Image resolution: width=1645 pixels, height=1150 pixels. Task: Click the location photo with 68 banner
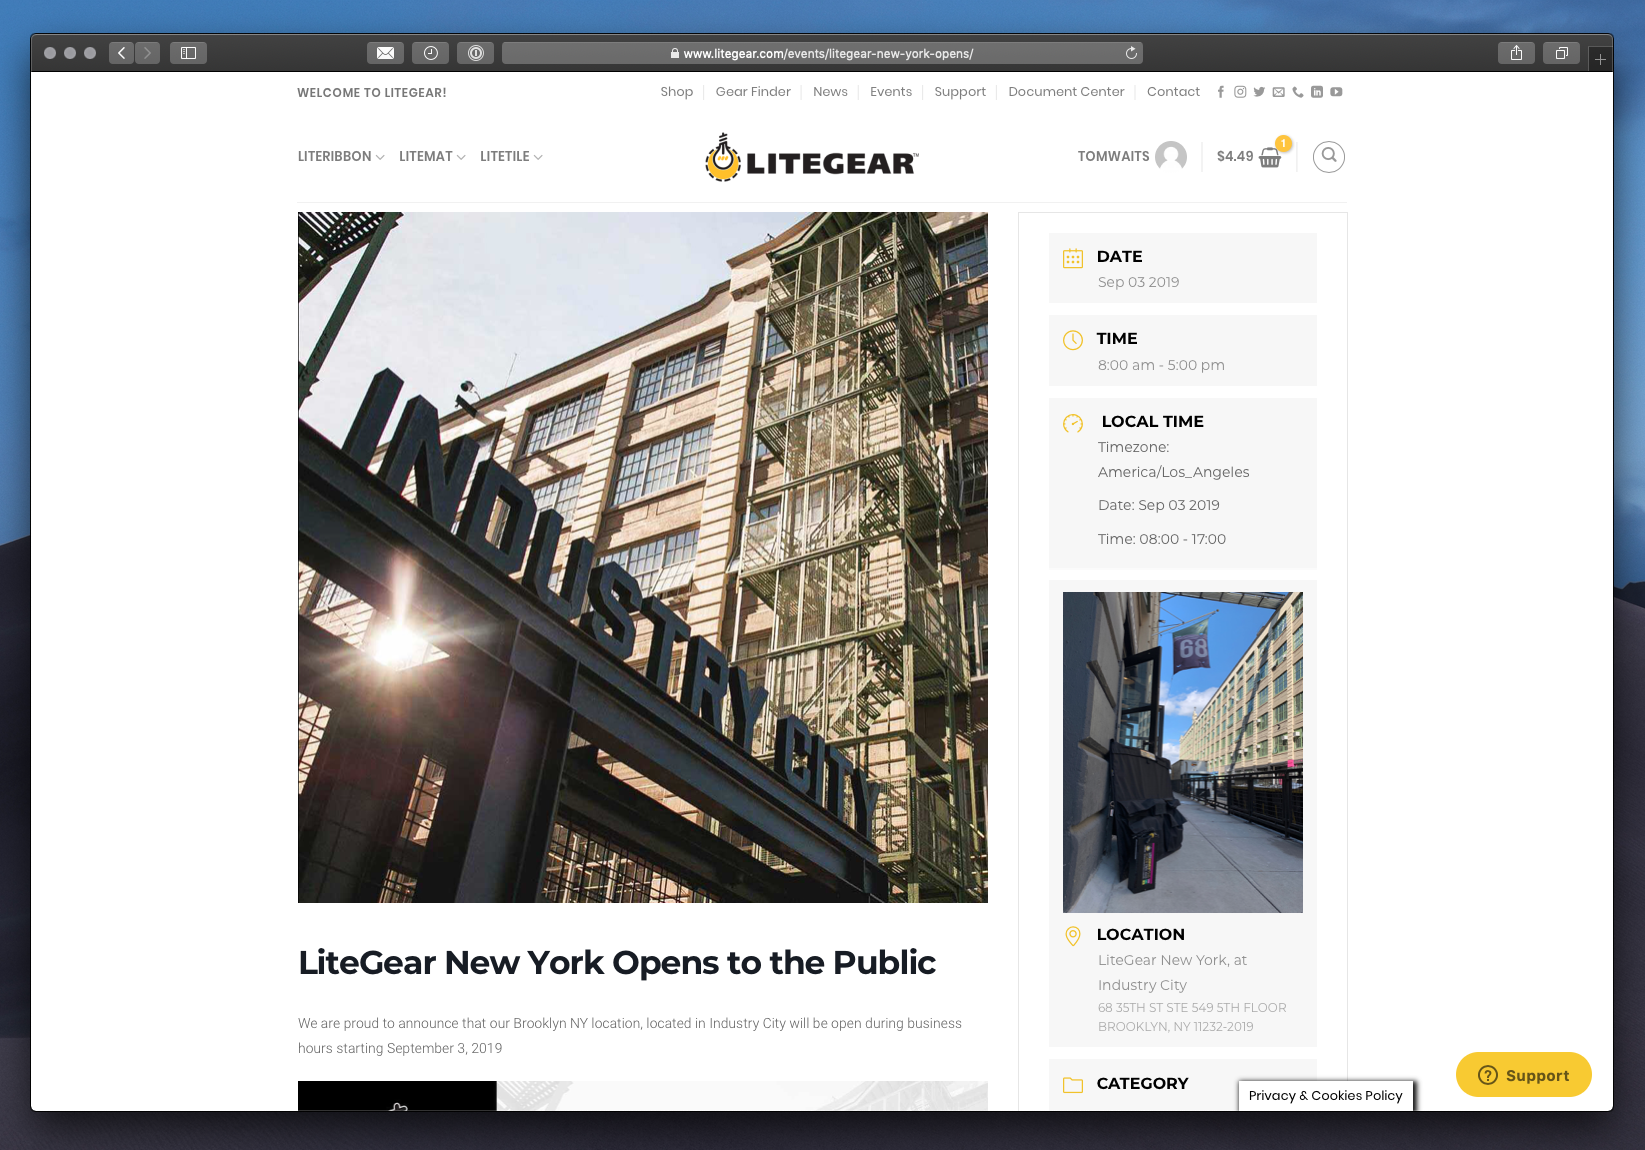[1182, 752]
